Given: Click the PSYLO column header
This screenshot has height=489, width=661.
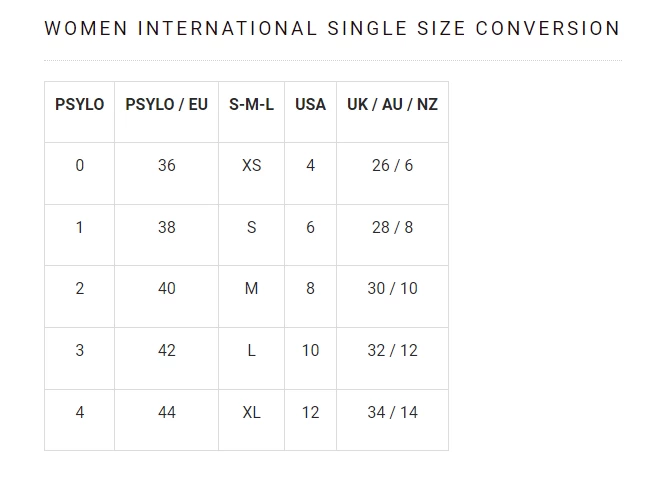Looking at the screenshot, I should 80,105.
